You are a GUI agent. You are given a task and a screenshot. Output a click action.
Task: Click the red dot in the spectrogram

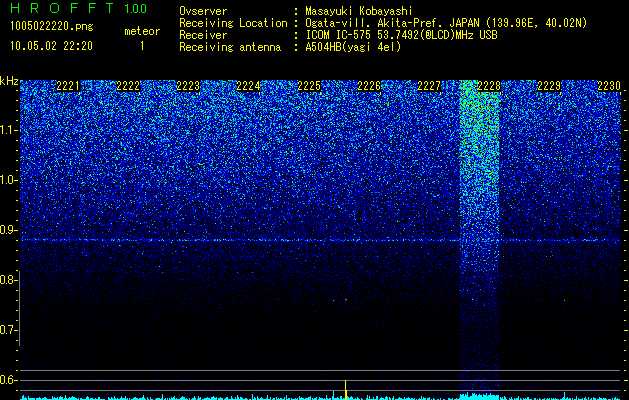[x=346, y=300]
